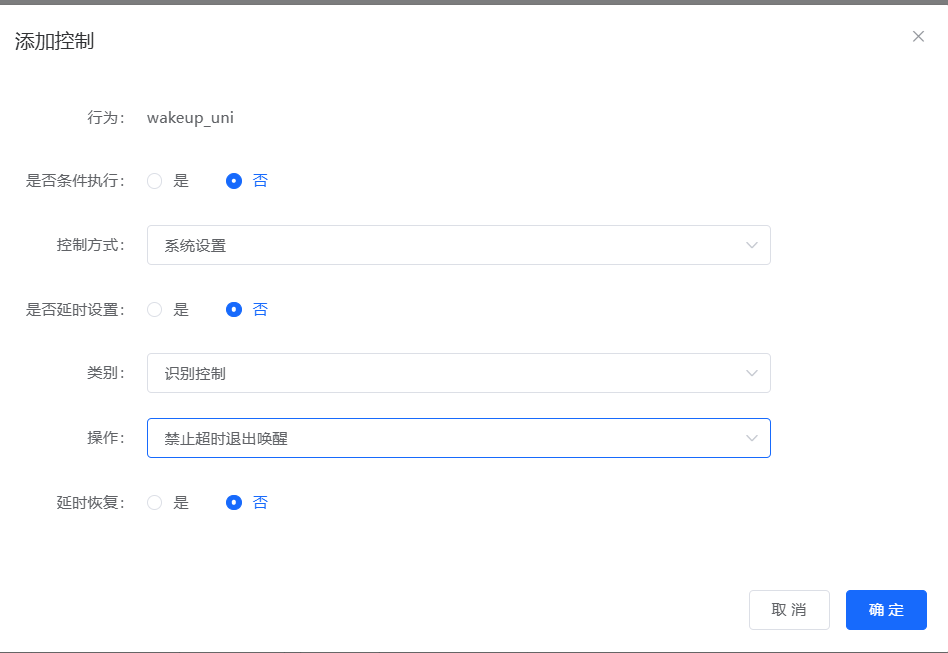Image resolution: width=948 pixels, height=653 pixels.
Task: Select the 是 radio button for 延时恢复
Action: [x=155, y=502]
